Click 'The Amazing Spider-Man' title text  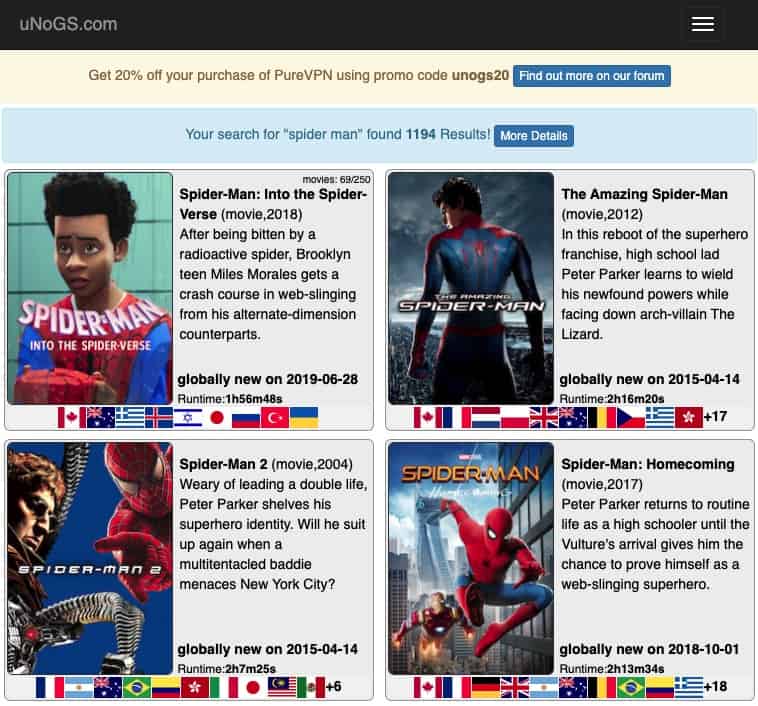click(644, 194)
